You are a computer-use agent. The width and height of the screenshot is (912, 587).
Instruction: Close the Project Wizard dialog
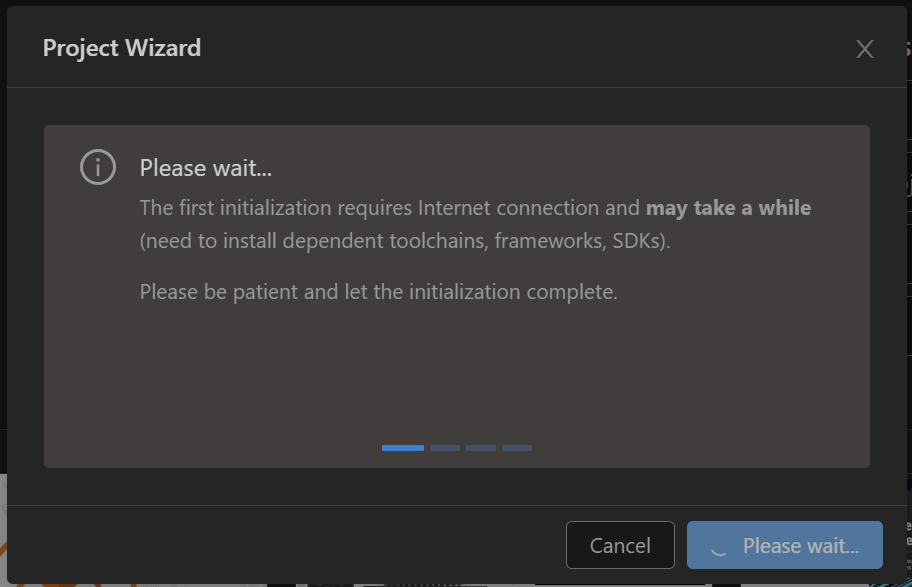click(x=865, y=49)
